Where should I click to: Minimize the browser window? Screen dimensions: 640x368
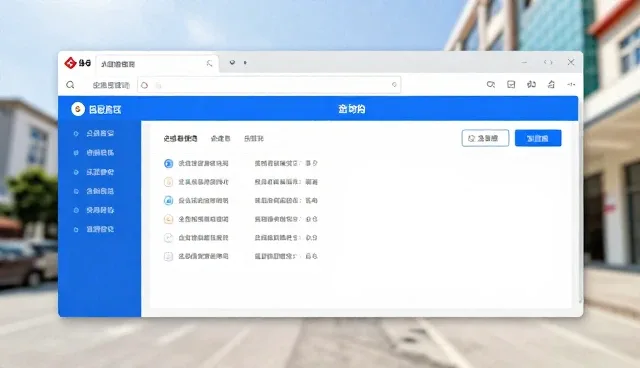pos(524,62)
